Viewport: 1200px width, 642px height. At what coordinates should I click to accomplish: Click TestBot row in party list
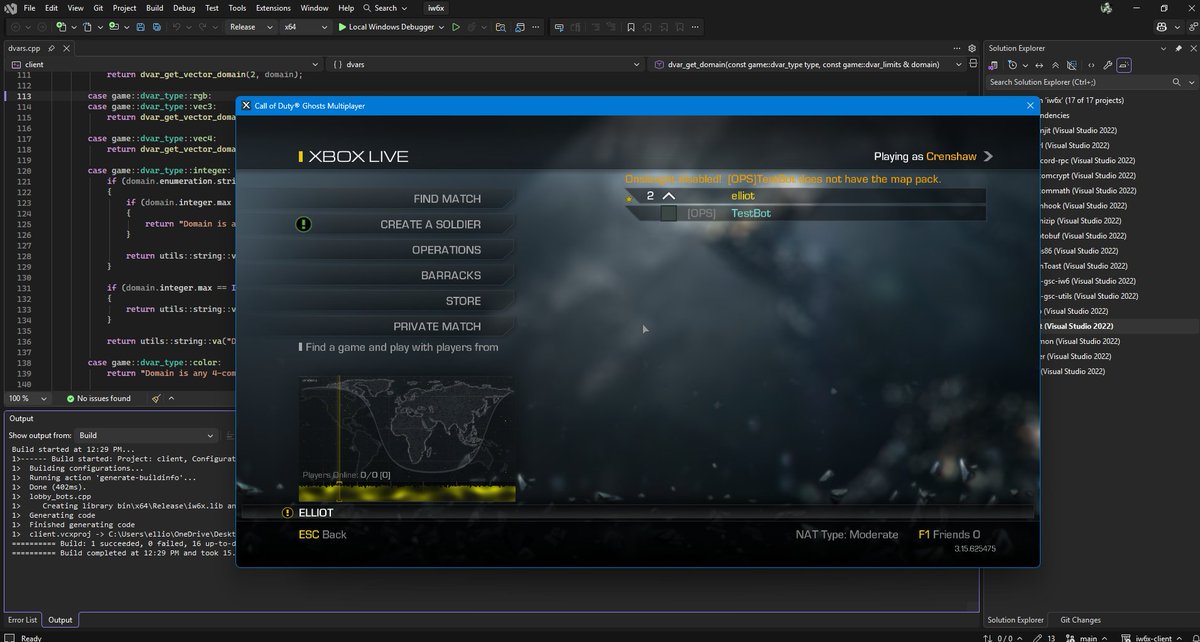805,213
